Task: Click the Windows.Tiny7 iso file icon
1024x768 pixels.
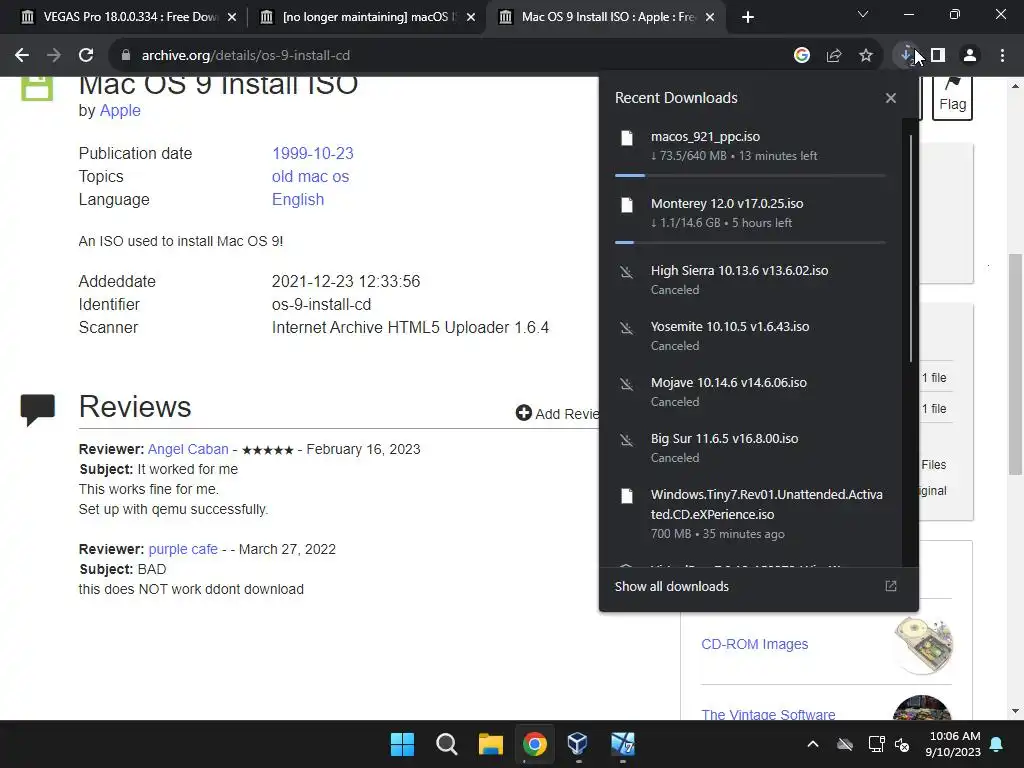Action: tap(627, 496)
